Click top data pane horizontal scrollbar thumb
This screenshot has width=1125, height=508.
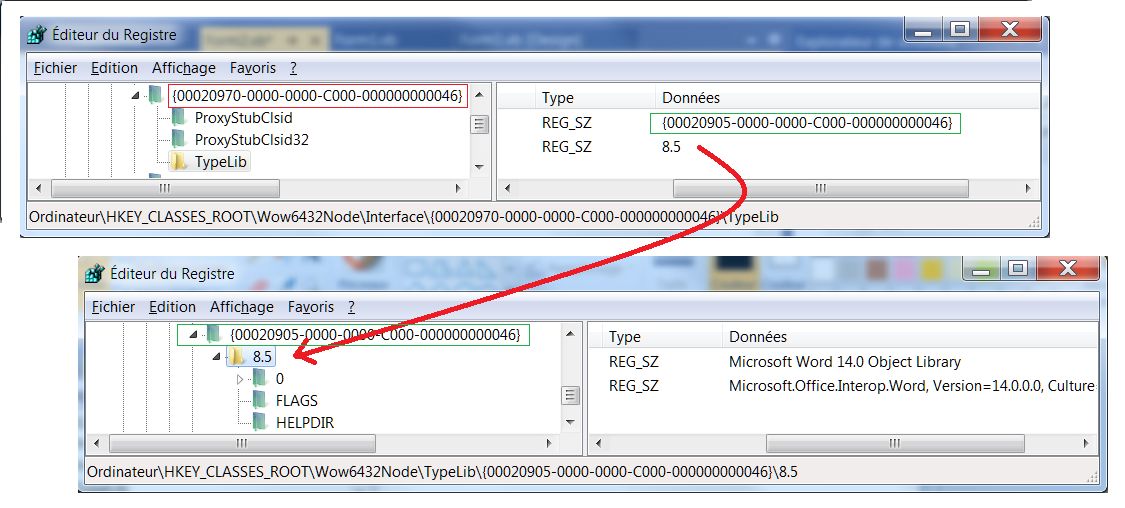(820, 188)
